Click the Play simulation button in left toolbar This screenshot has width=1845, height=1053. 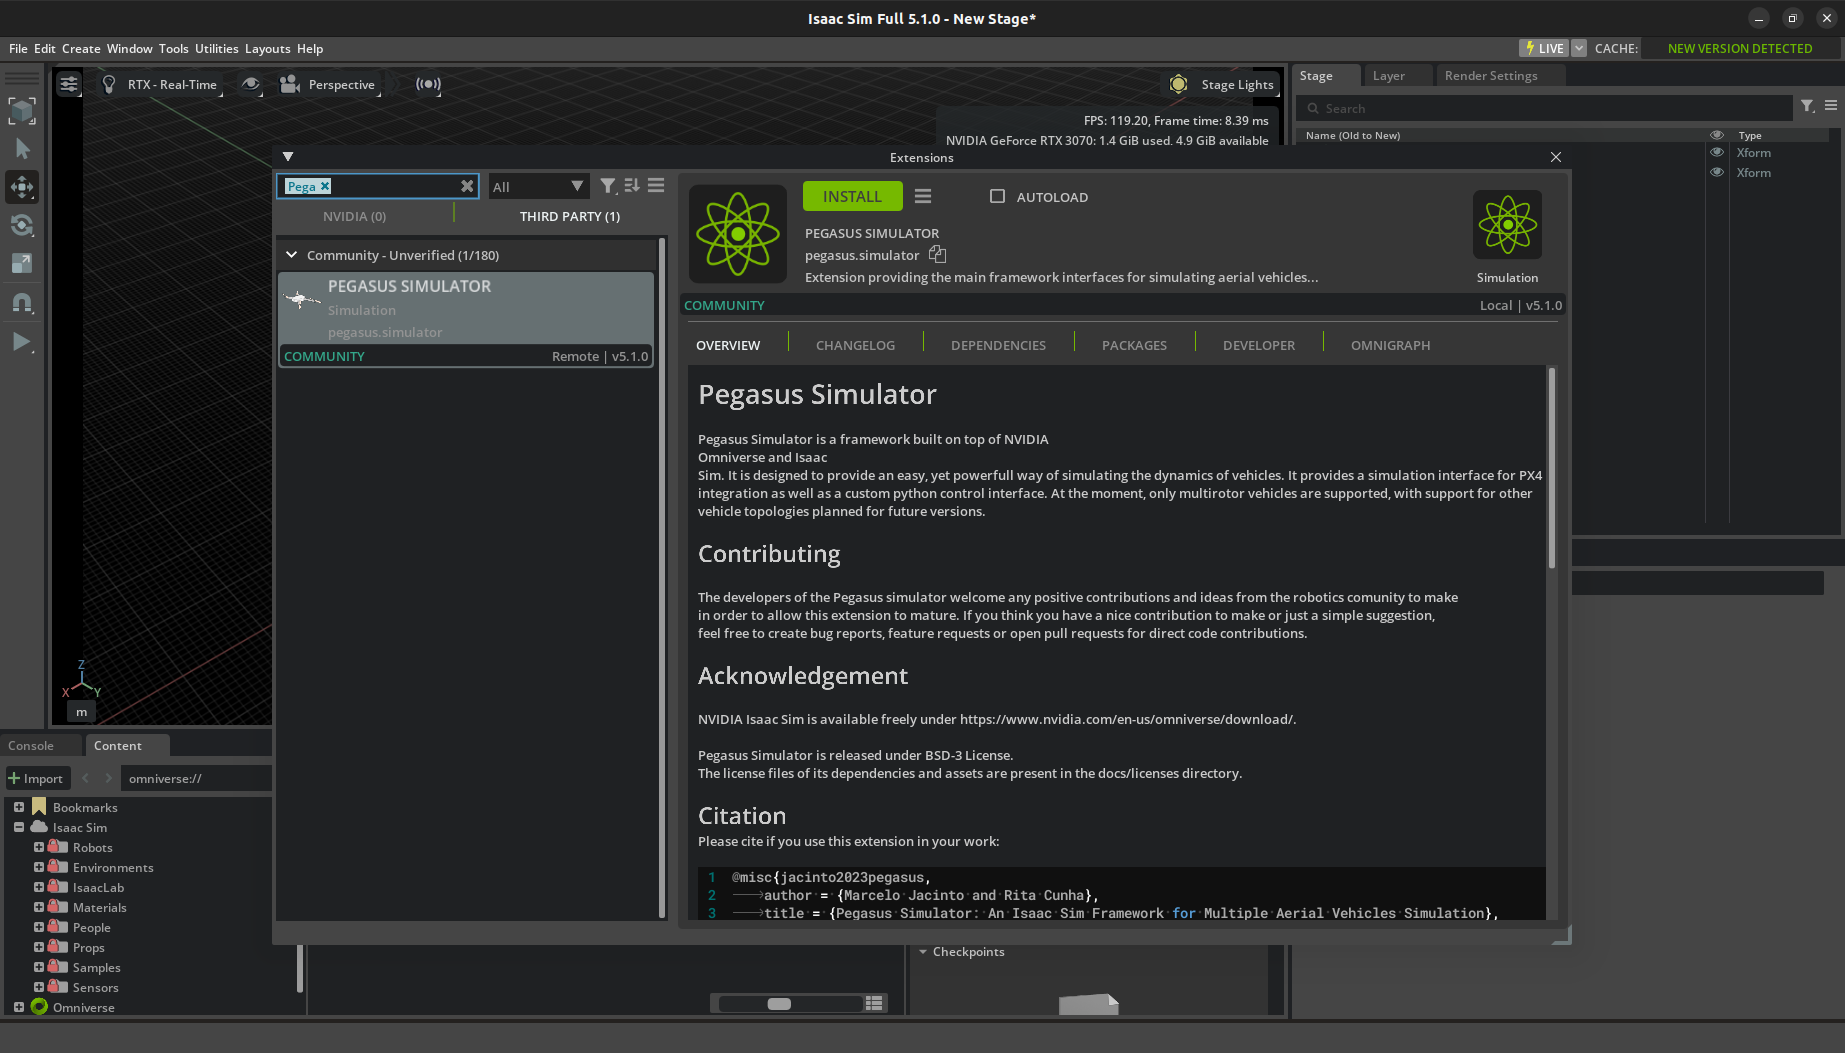point(21,342)
